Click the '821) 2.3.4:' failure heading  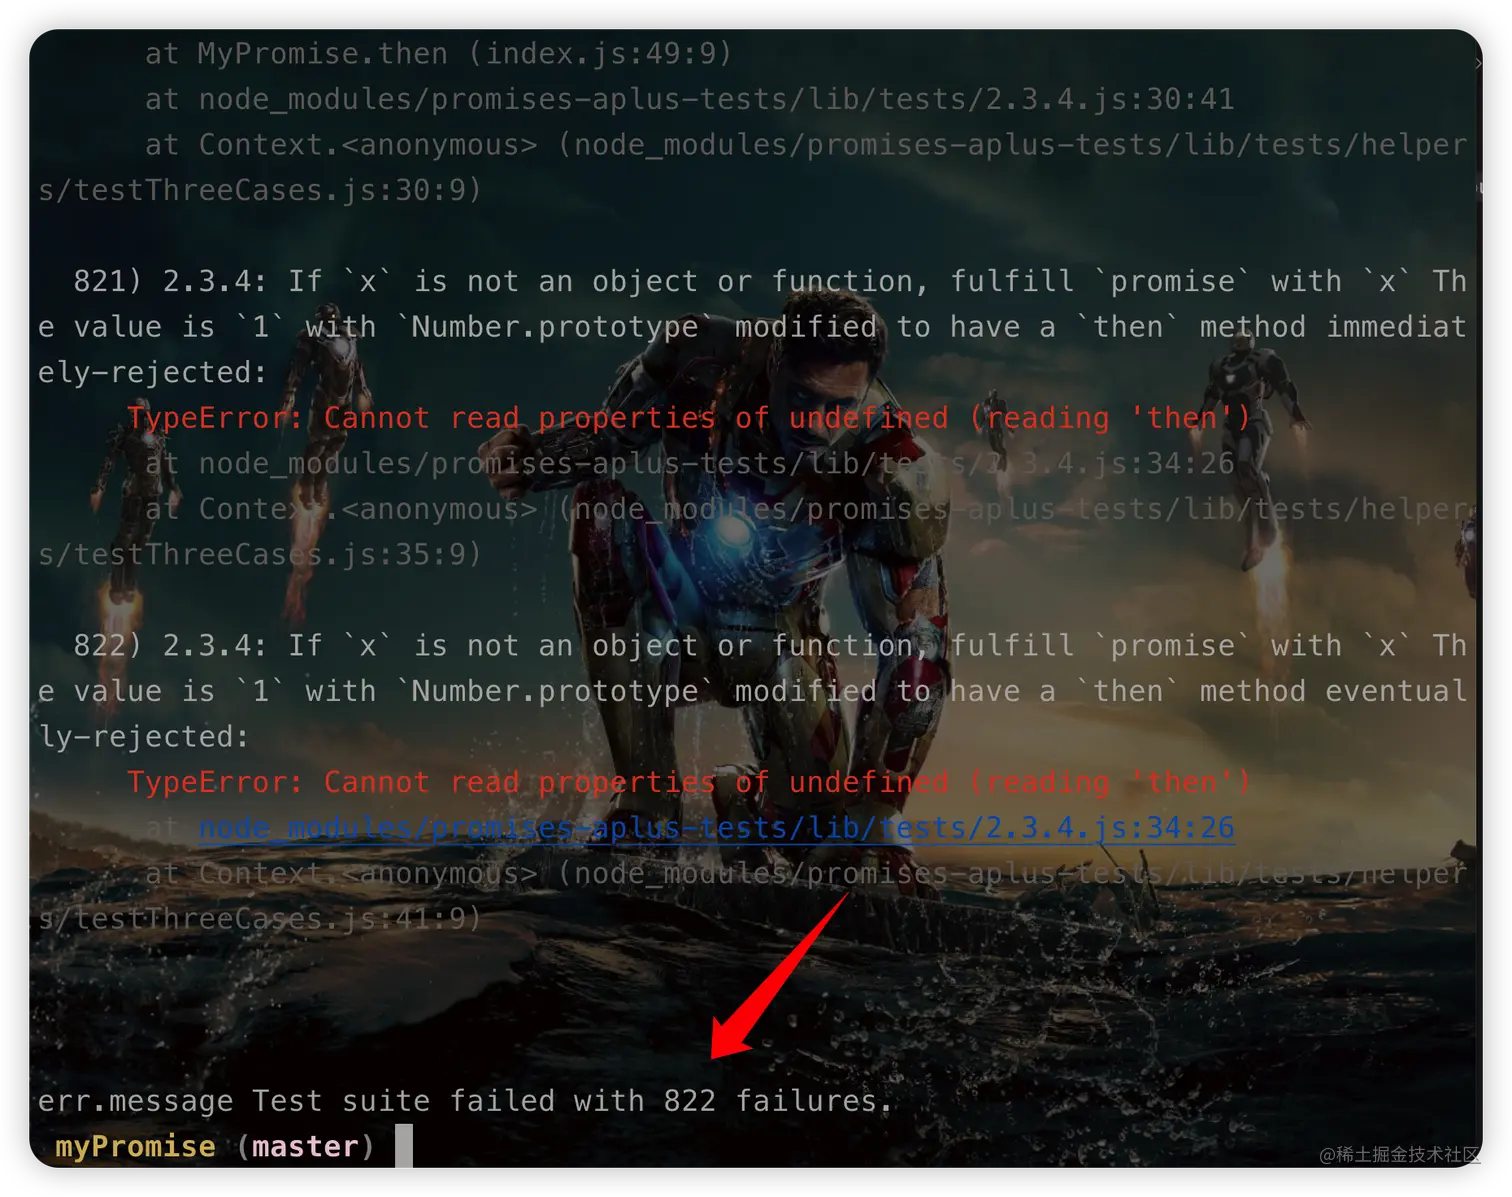click(x=170, y=282)
